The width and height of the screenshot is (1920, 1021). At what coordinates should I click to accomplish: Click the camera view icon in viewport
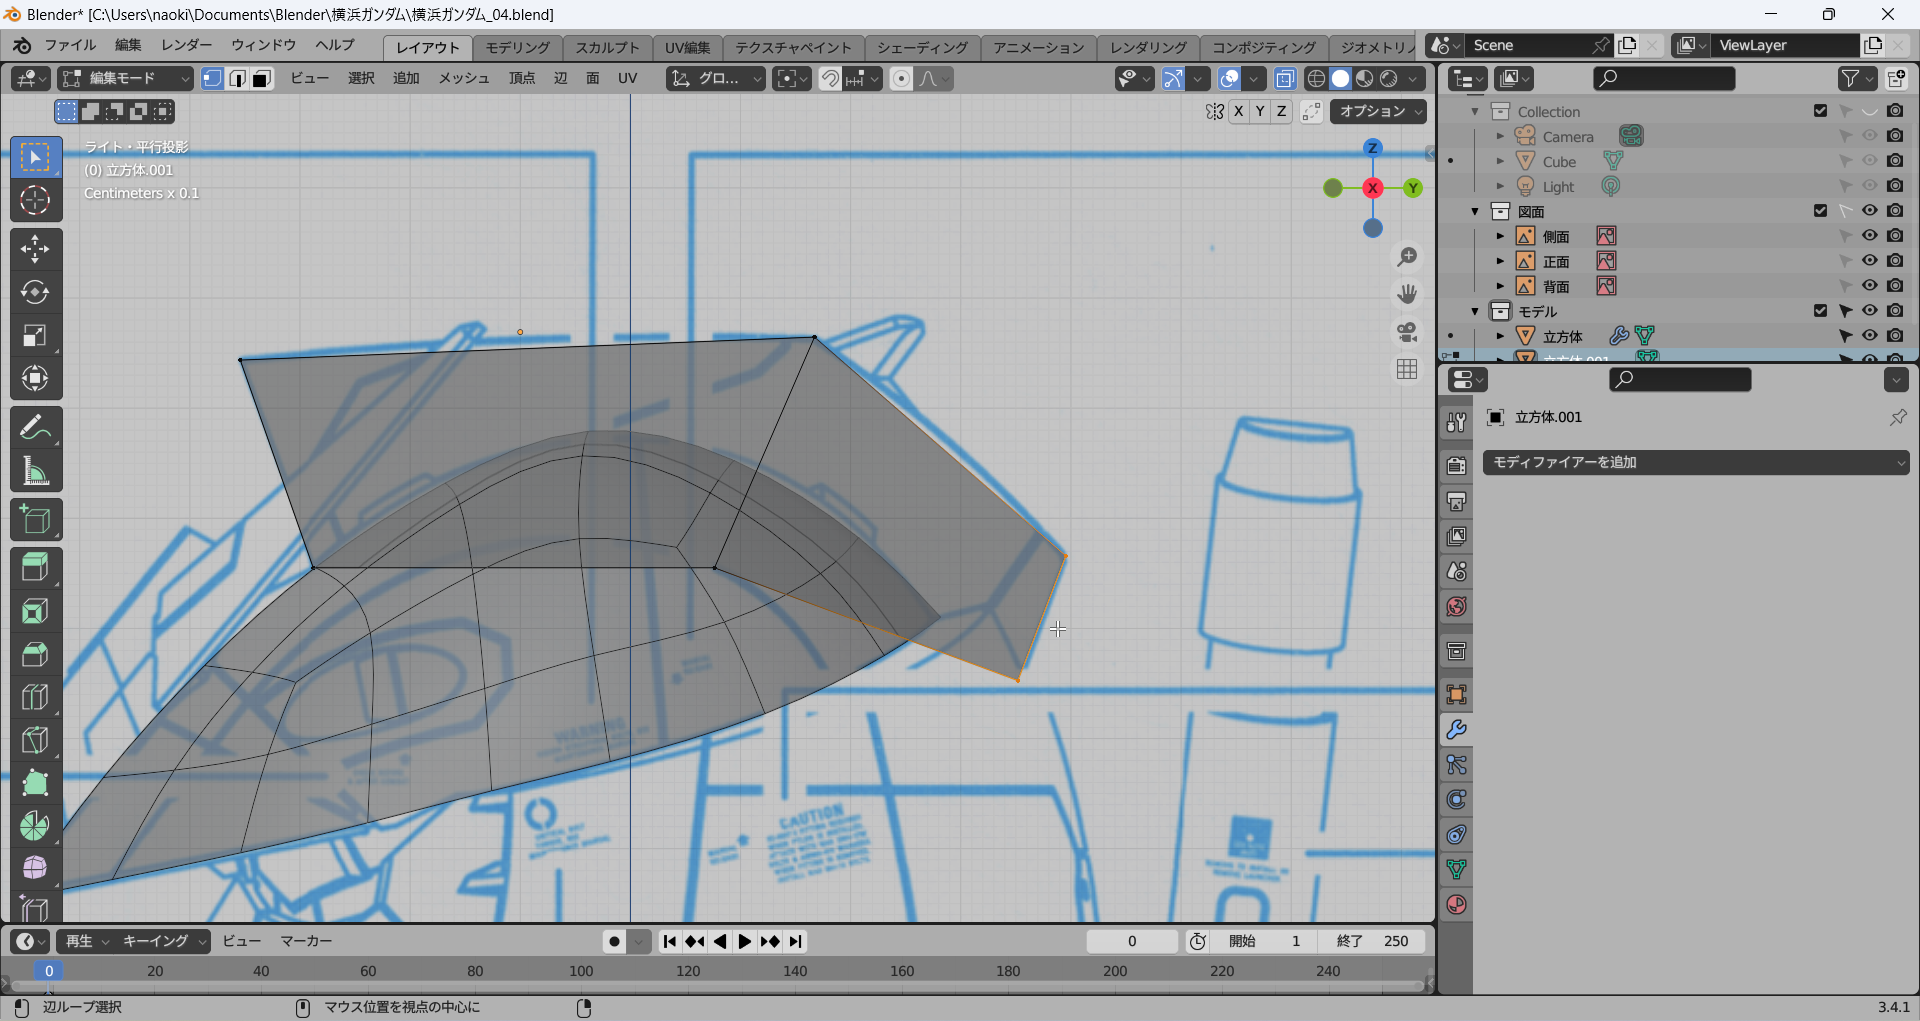point(1407,332)
